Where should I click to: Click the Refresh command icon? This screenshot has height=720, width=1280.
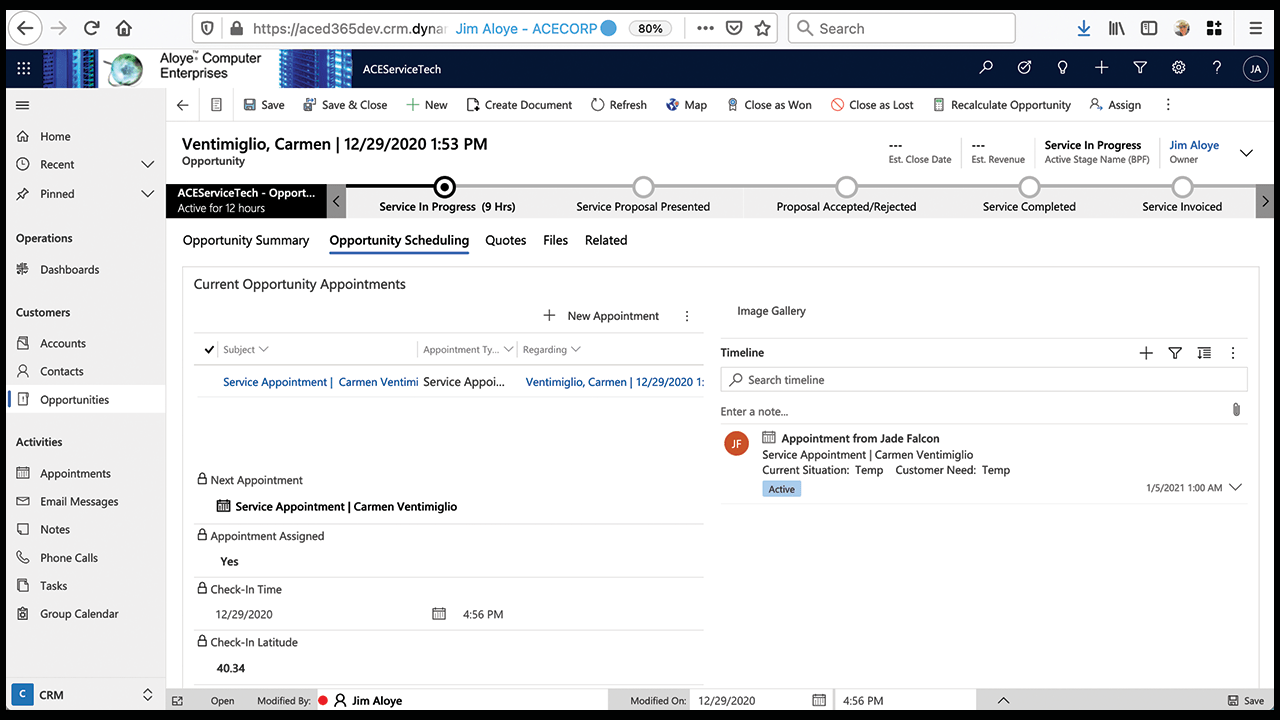pyautogui.click(x=598, y=105)
